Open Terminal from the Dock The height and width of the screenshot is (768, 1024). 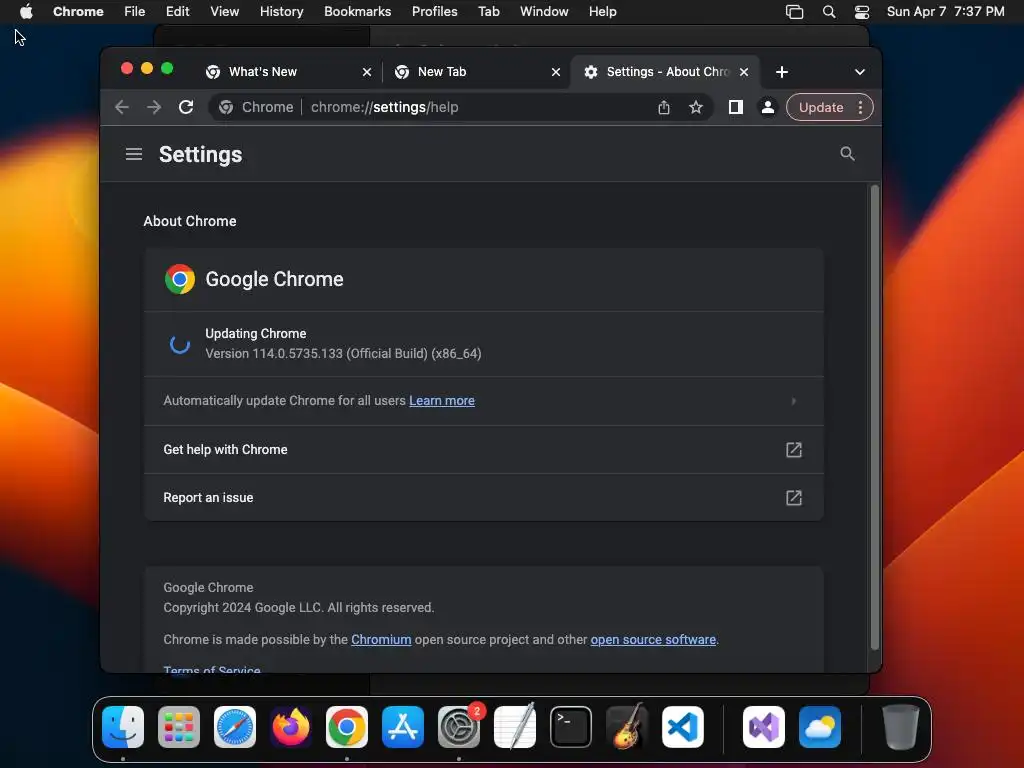click(x=571, y=727)
